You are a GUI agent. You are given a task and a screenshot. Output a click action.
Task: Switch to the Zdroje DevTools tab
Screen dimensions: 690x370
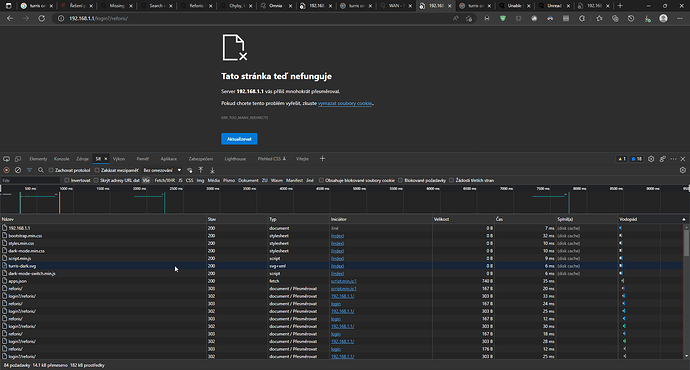point(82,159)
